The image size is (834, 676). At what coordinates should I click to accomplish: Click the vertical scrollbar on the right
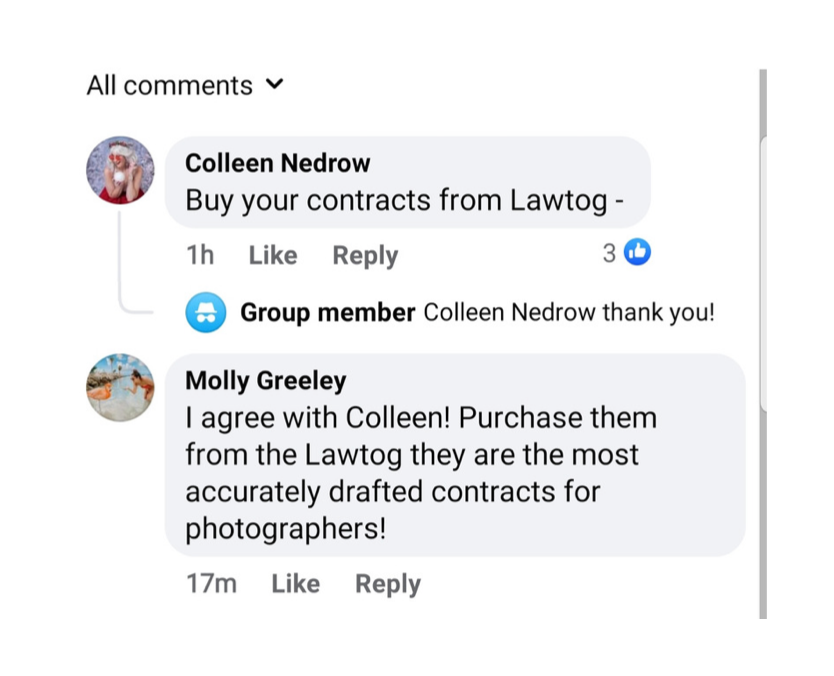point(763,340)
